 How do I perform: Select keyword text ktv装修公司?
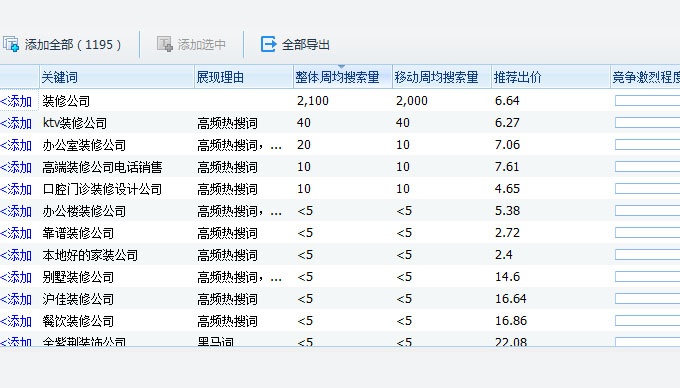(x=75, y=123)
